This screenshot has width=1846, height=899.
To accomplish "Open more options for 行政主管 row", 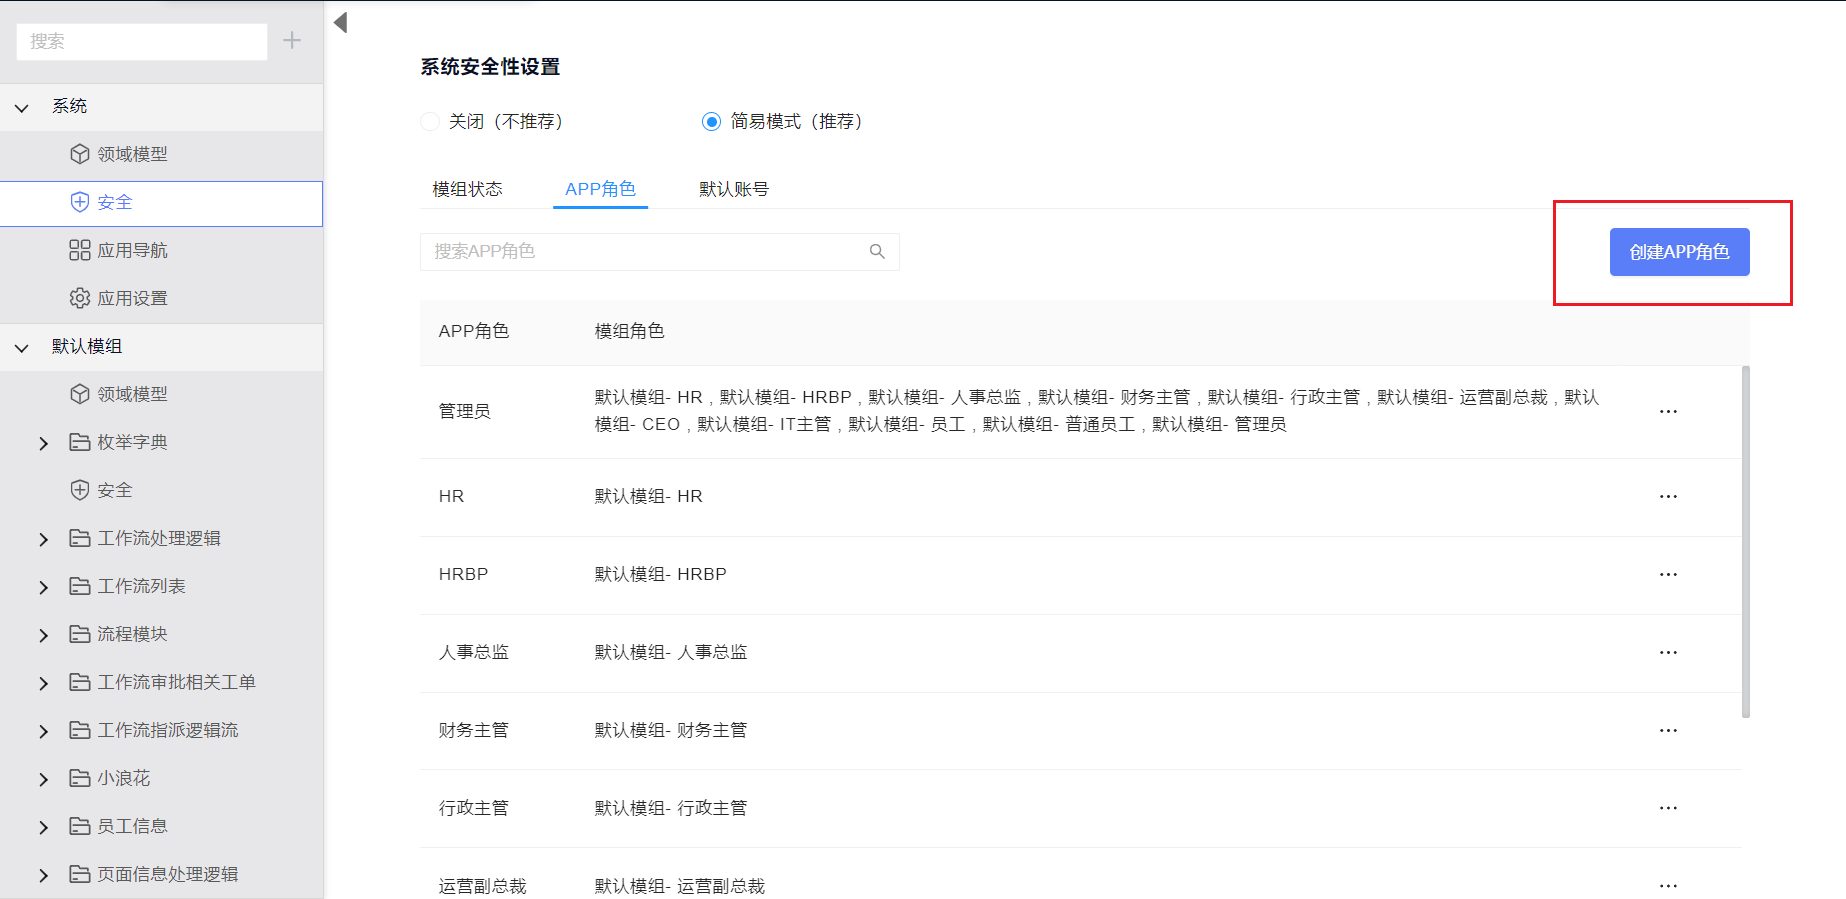I will tap(1668, 809).
